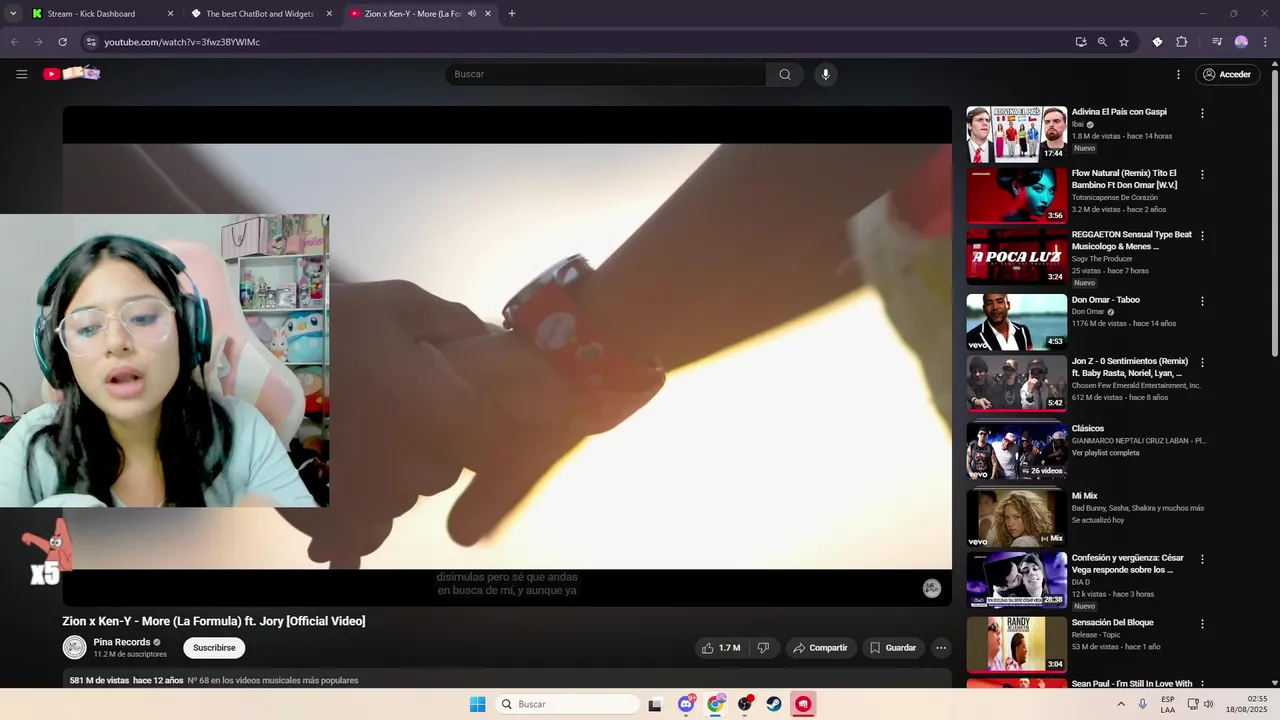The height and width of the screenshot is (720, 1280).
Task: Start voice search with microphone icon
Action: (825, 74)
